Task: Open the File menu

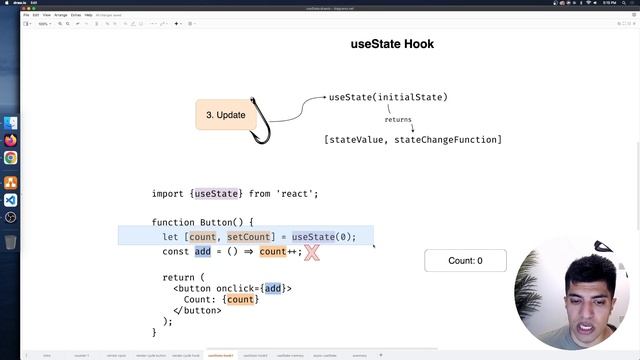Action: click(x=26, y=15)
